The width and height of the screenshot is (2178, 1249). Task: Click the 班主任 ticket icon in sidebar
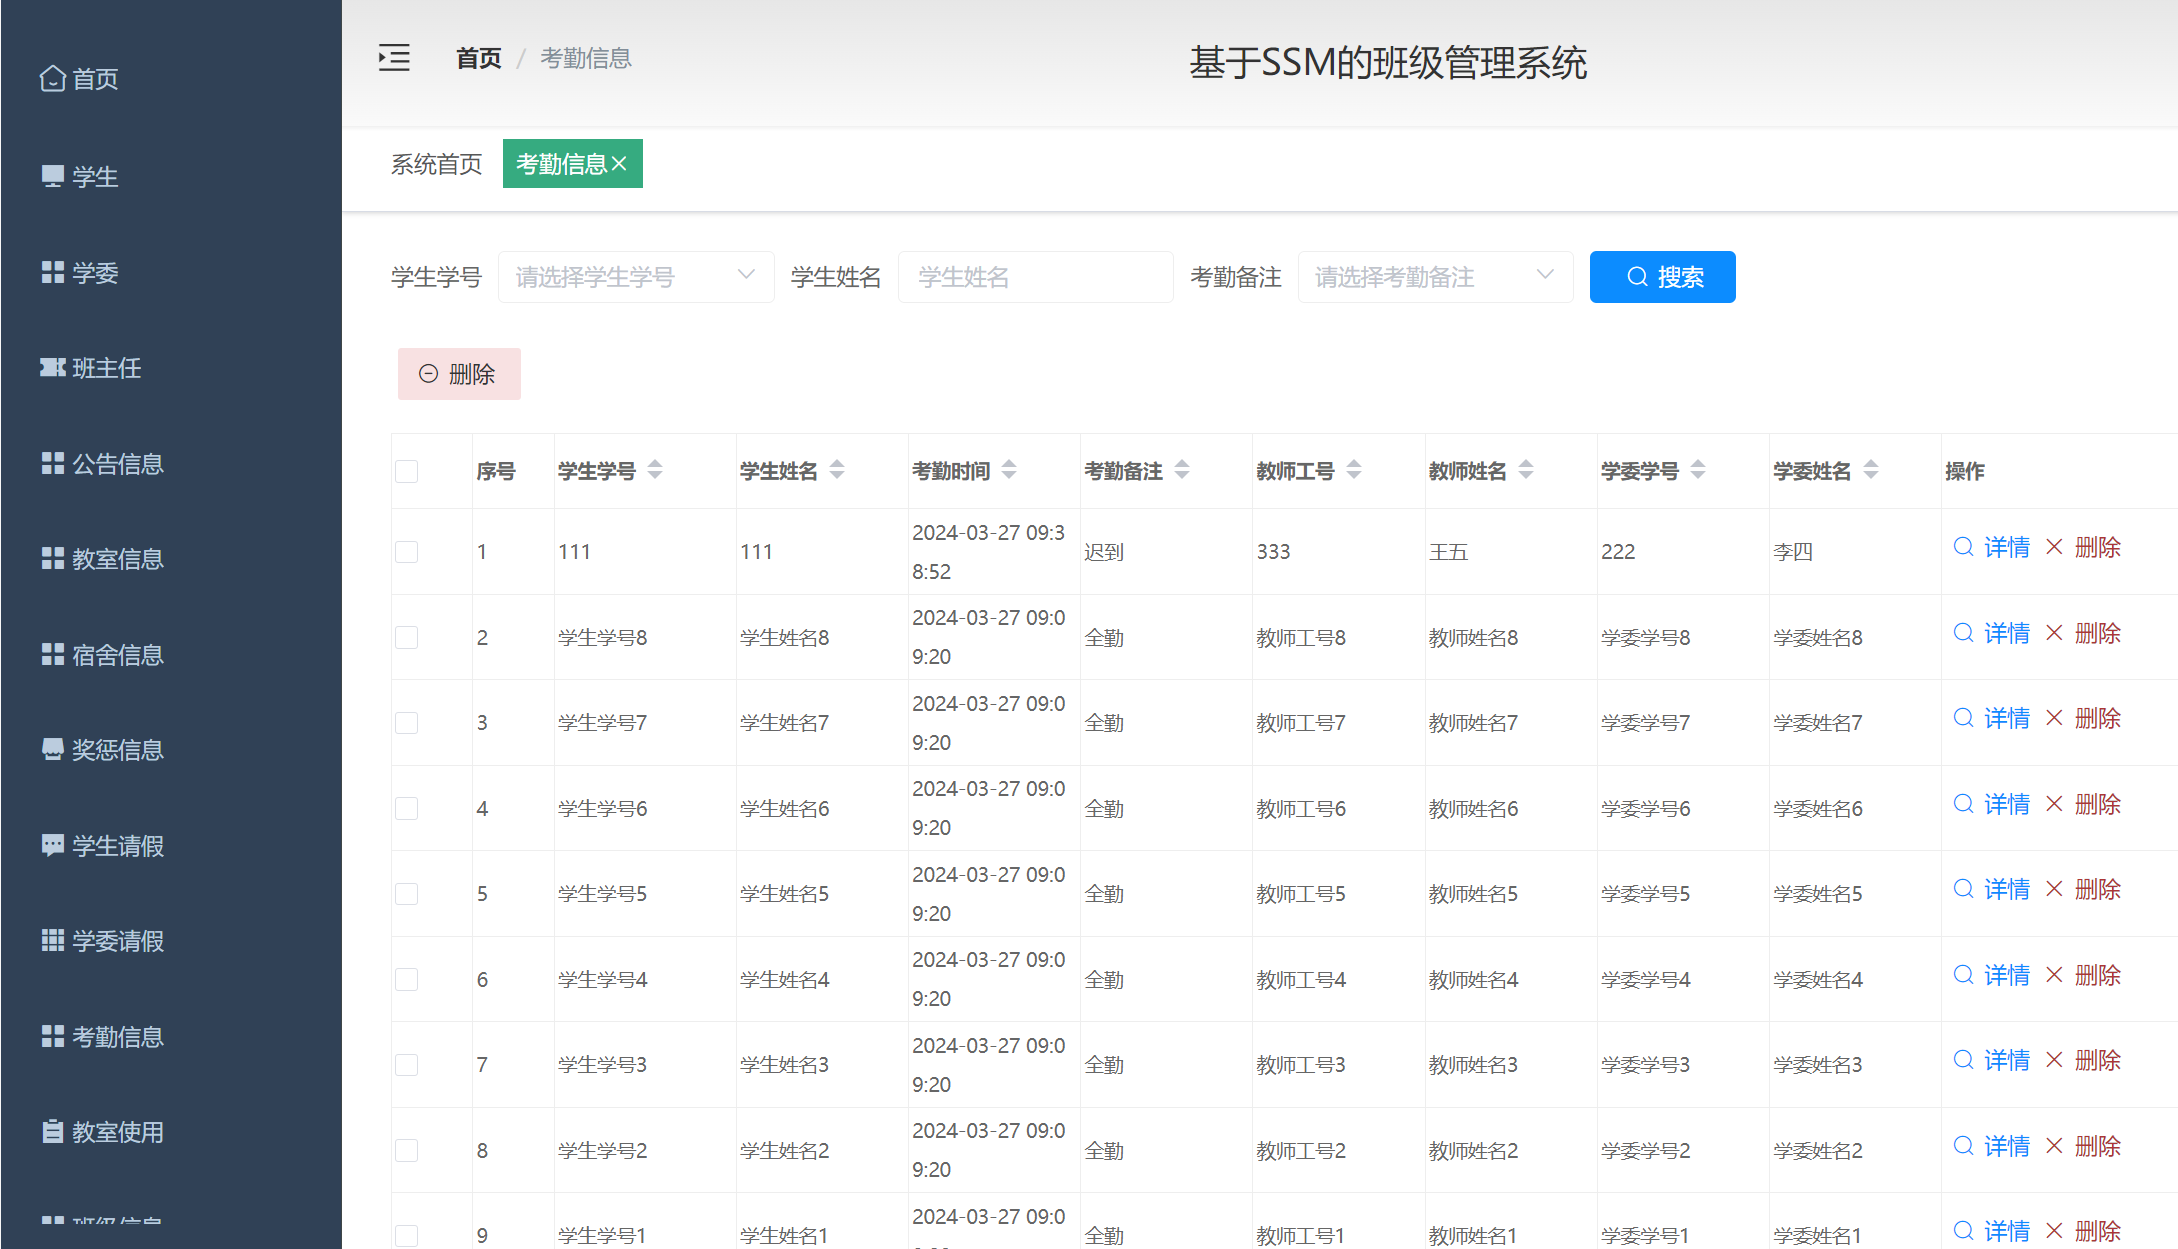[53, 367]
